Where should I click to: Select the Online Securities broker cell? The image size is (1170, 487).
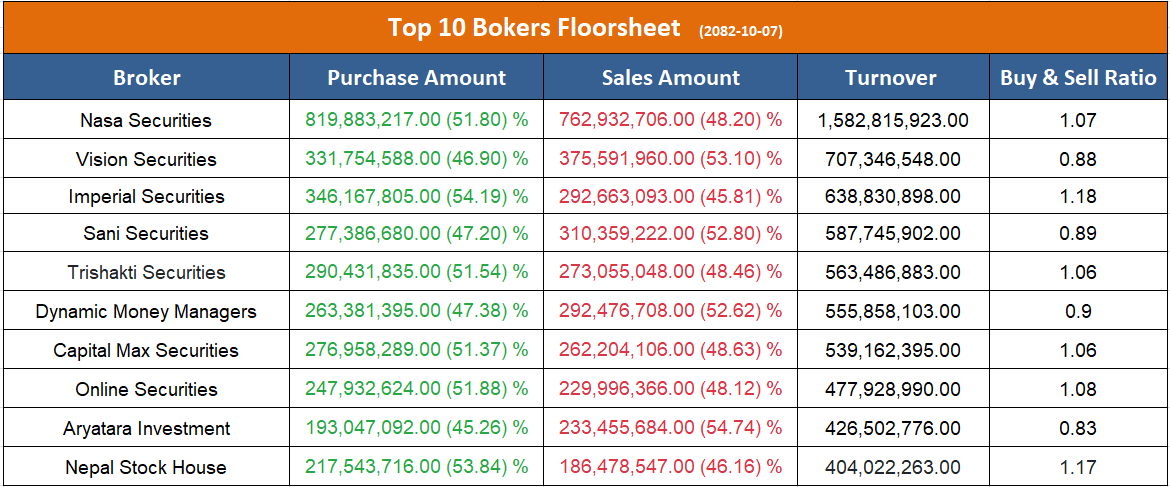[x=146, y=390]
